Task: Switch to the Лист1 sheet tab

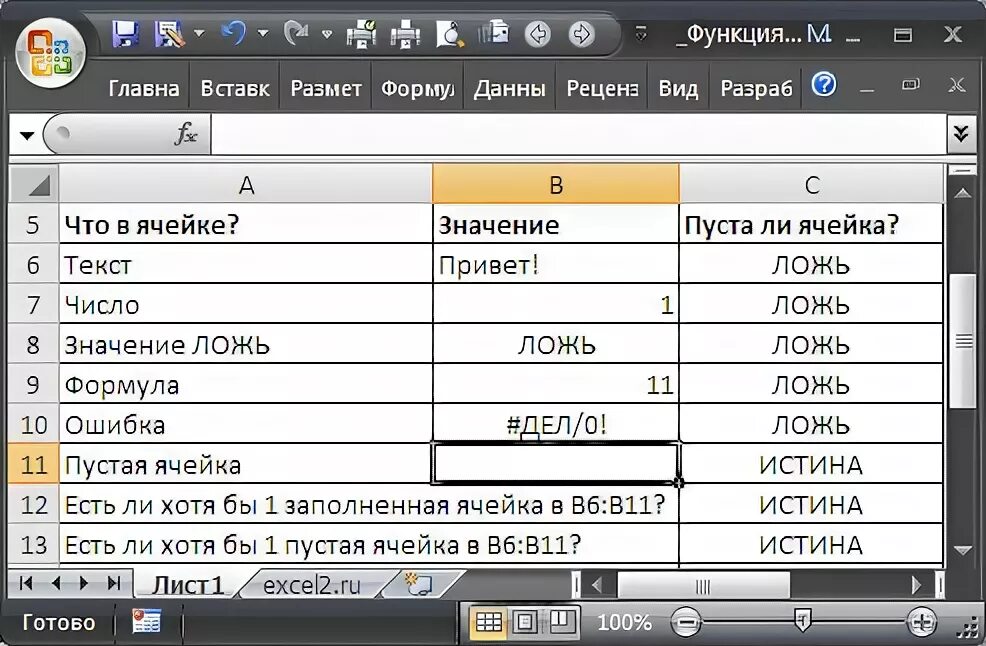Action: [189, 585]
